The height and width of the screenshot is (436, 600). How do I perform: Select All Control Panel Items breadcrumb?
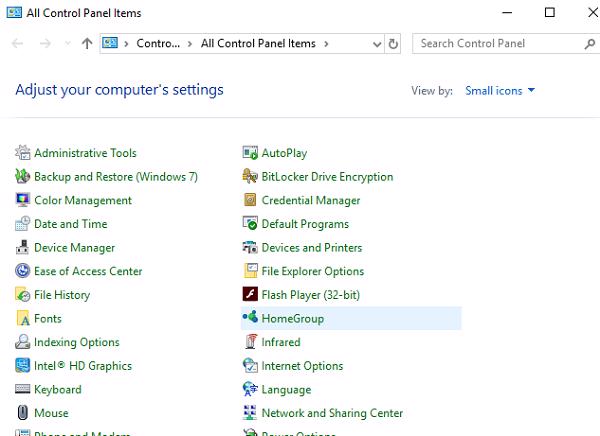pyautogui.click(x=257, y=44)
